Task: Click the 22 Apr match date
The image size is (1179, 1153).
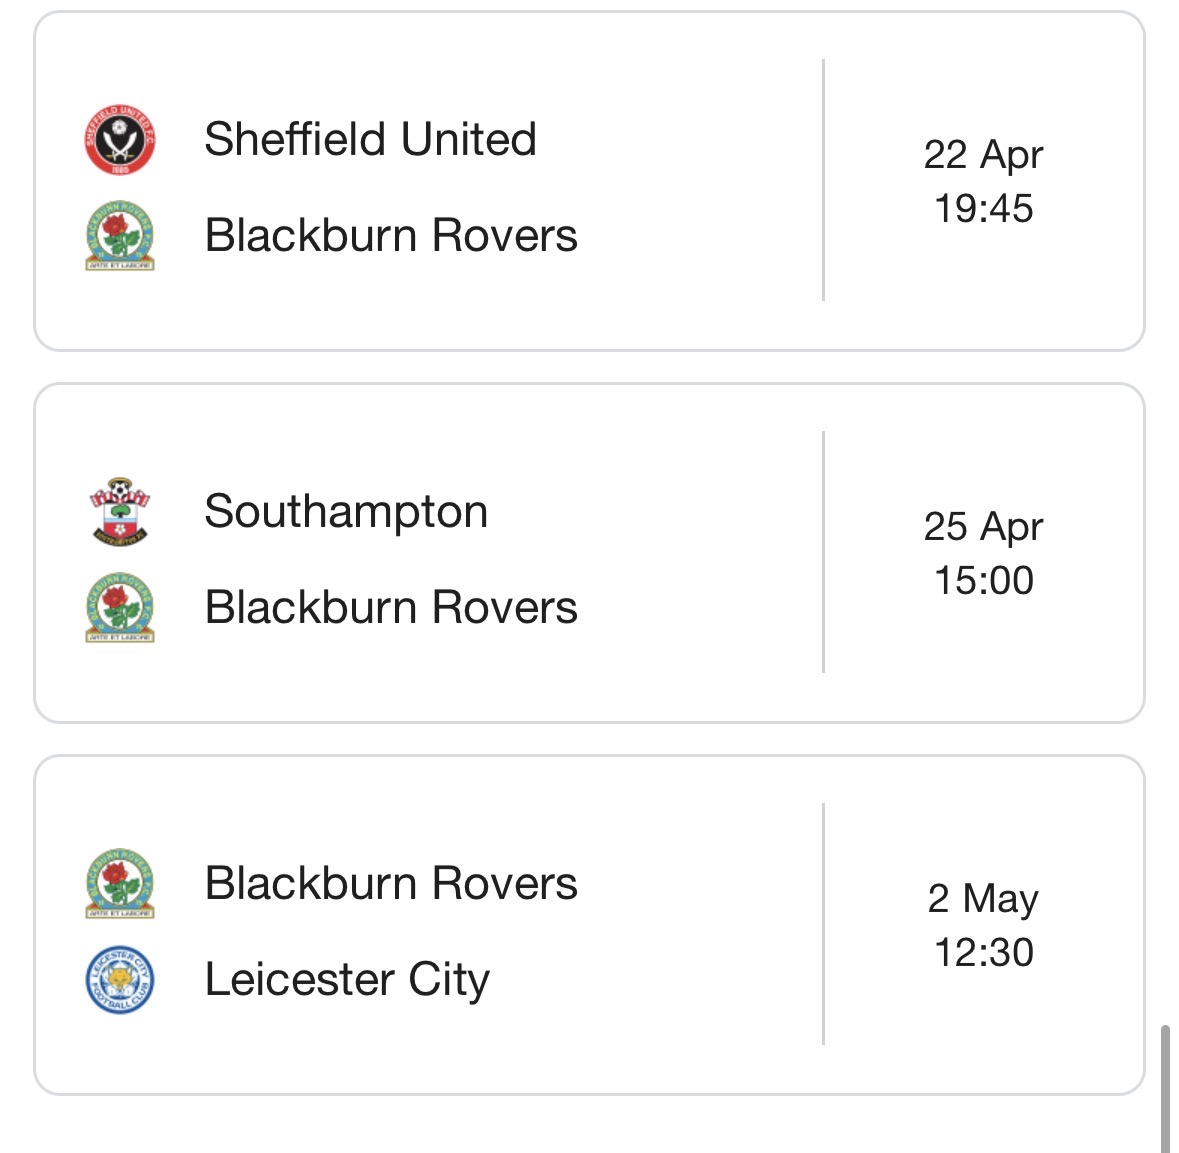Action: coord(983,155)
